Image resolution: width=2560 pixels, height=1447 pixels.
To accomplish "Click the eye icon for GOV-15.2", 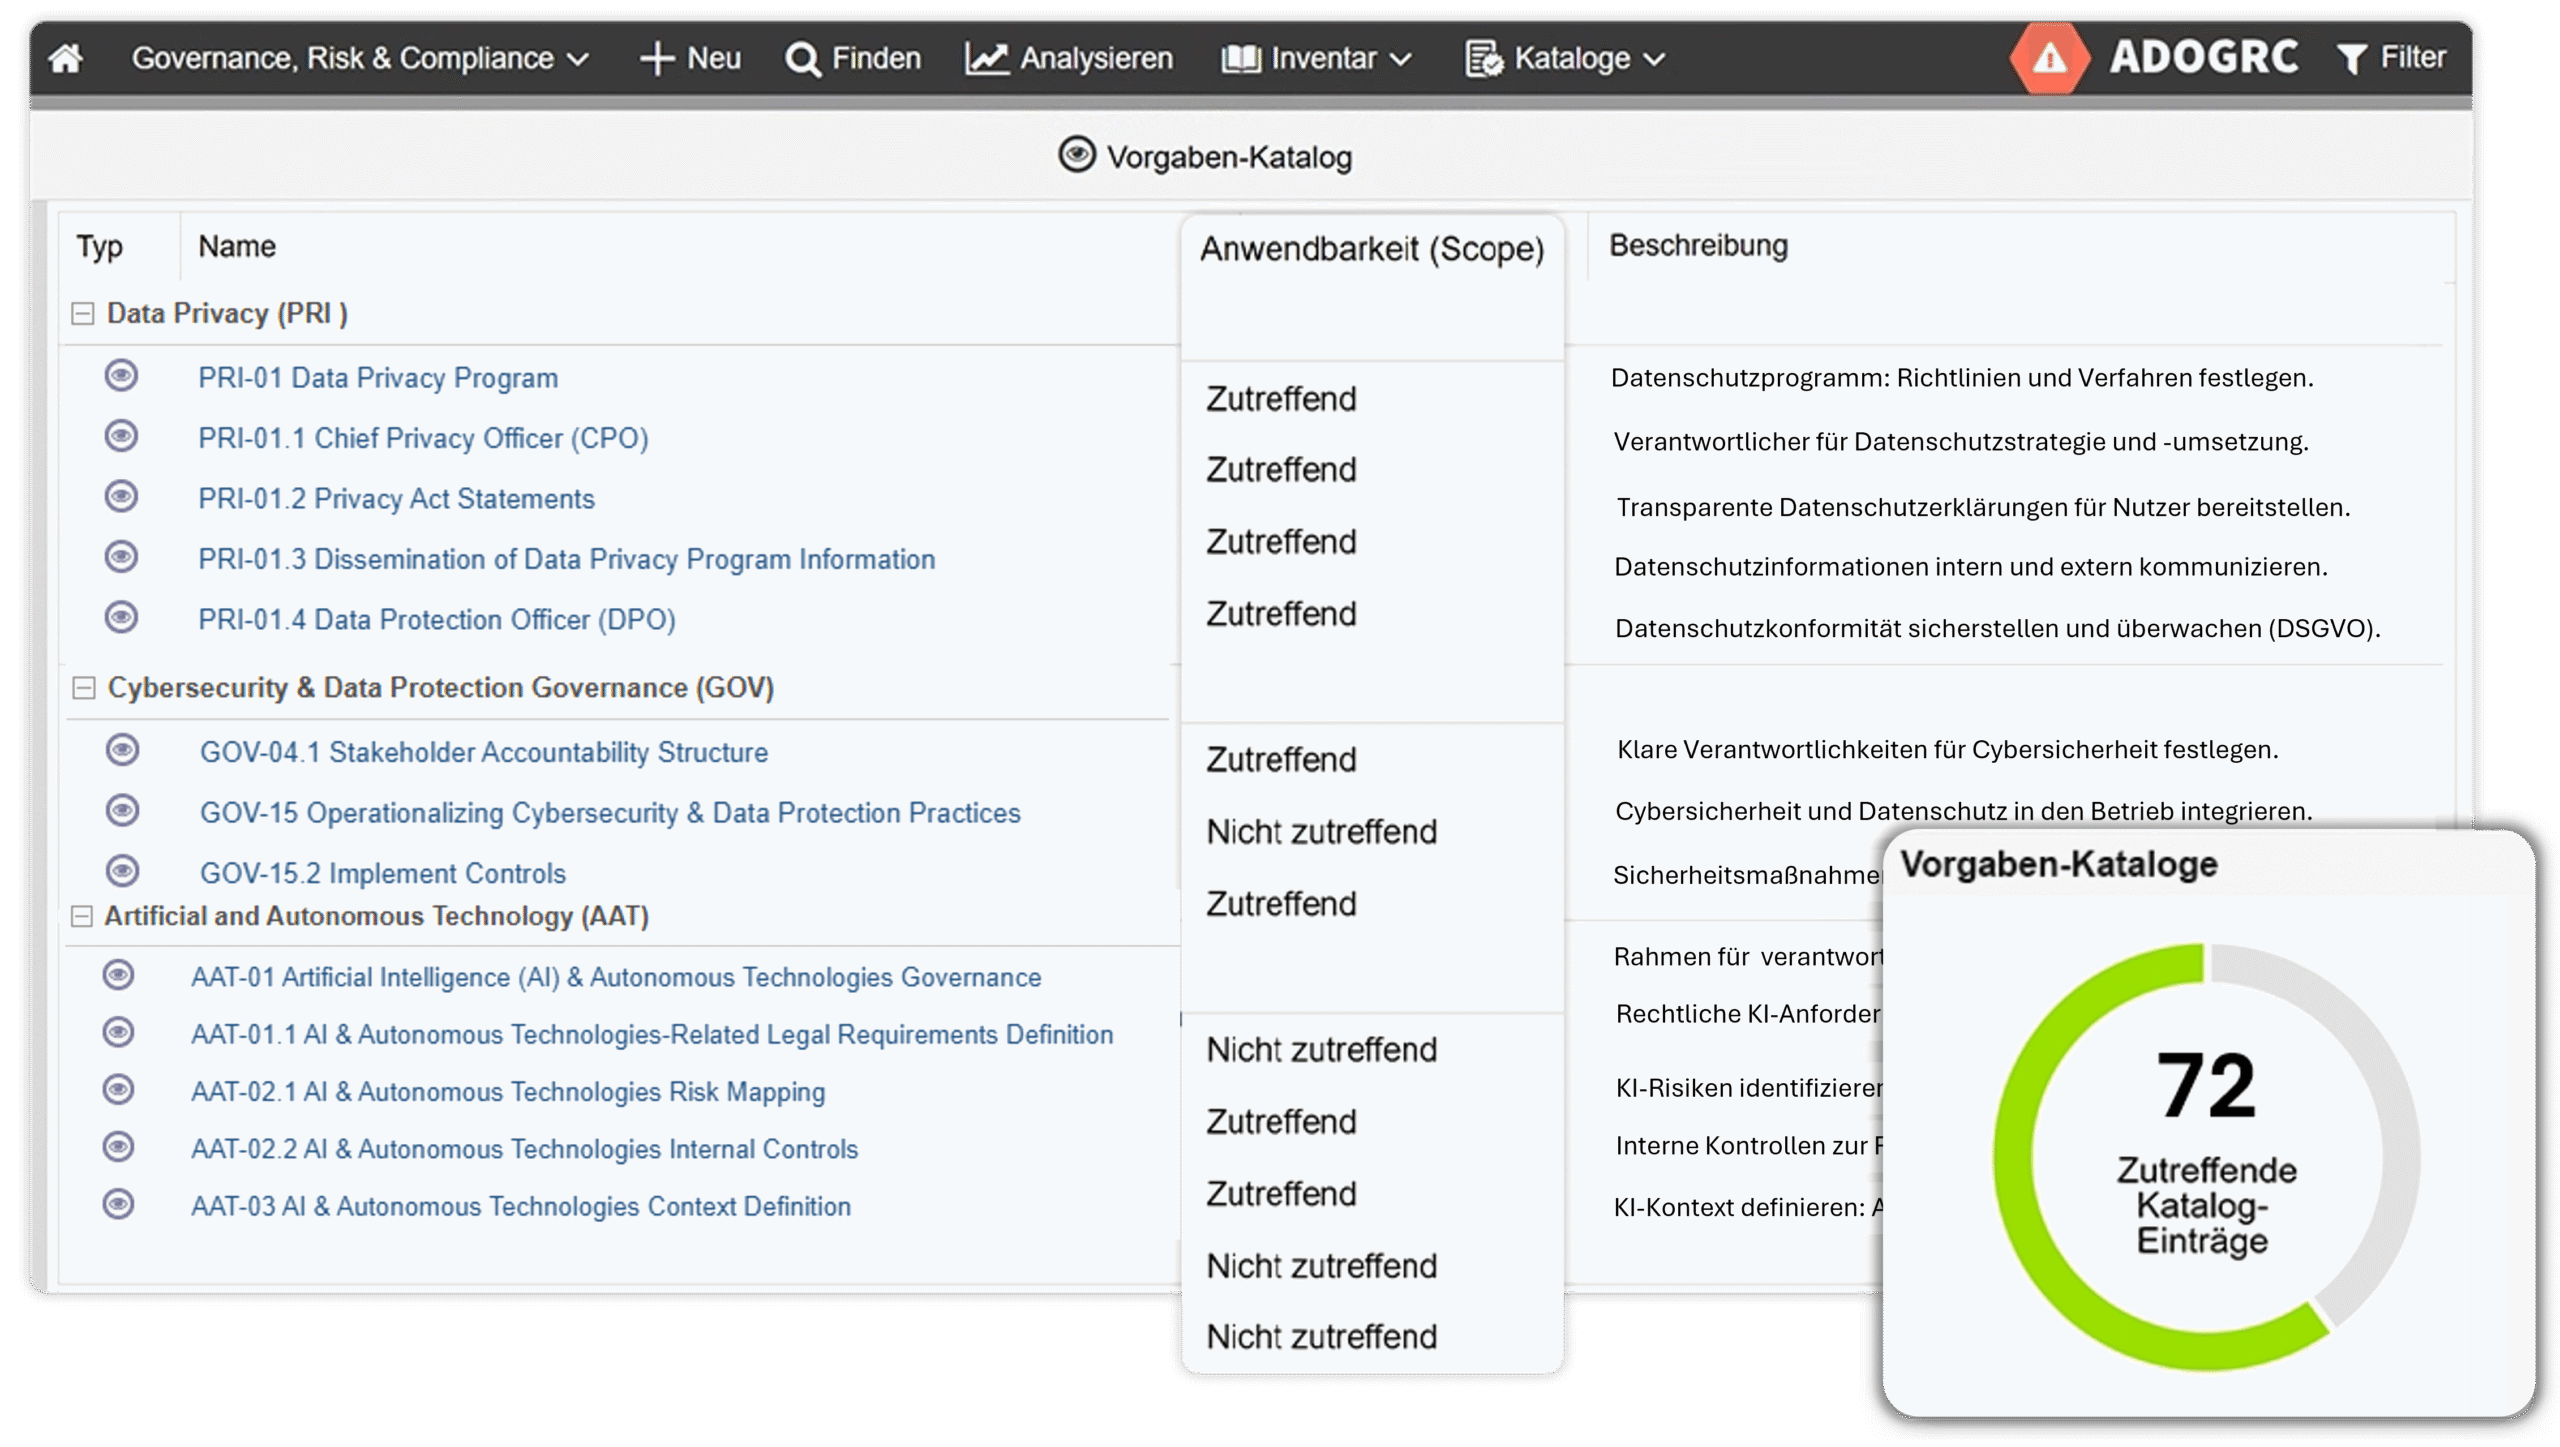I will pos(123,871).
